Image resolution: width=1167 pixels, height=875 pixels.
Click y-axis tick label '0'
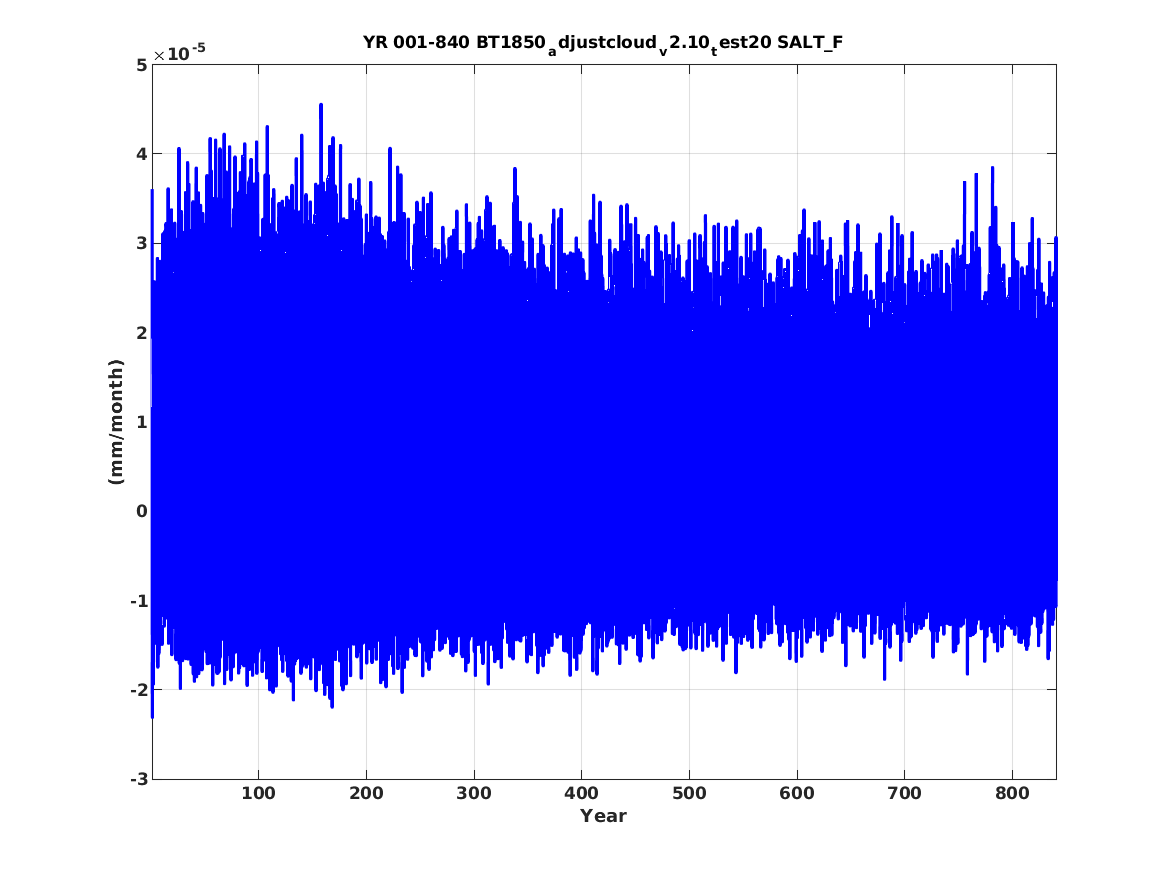click(141, 511)
